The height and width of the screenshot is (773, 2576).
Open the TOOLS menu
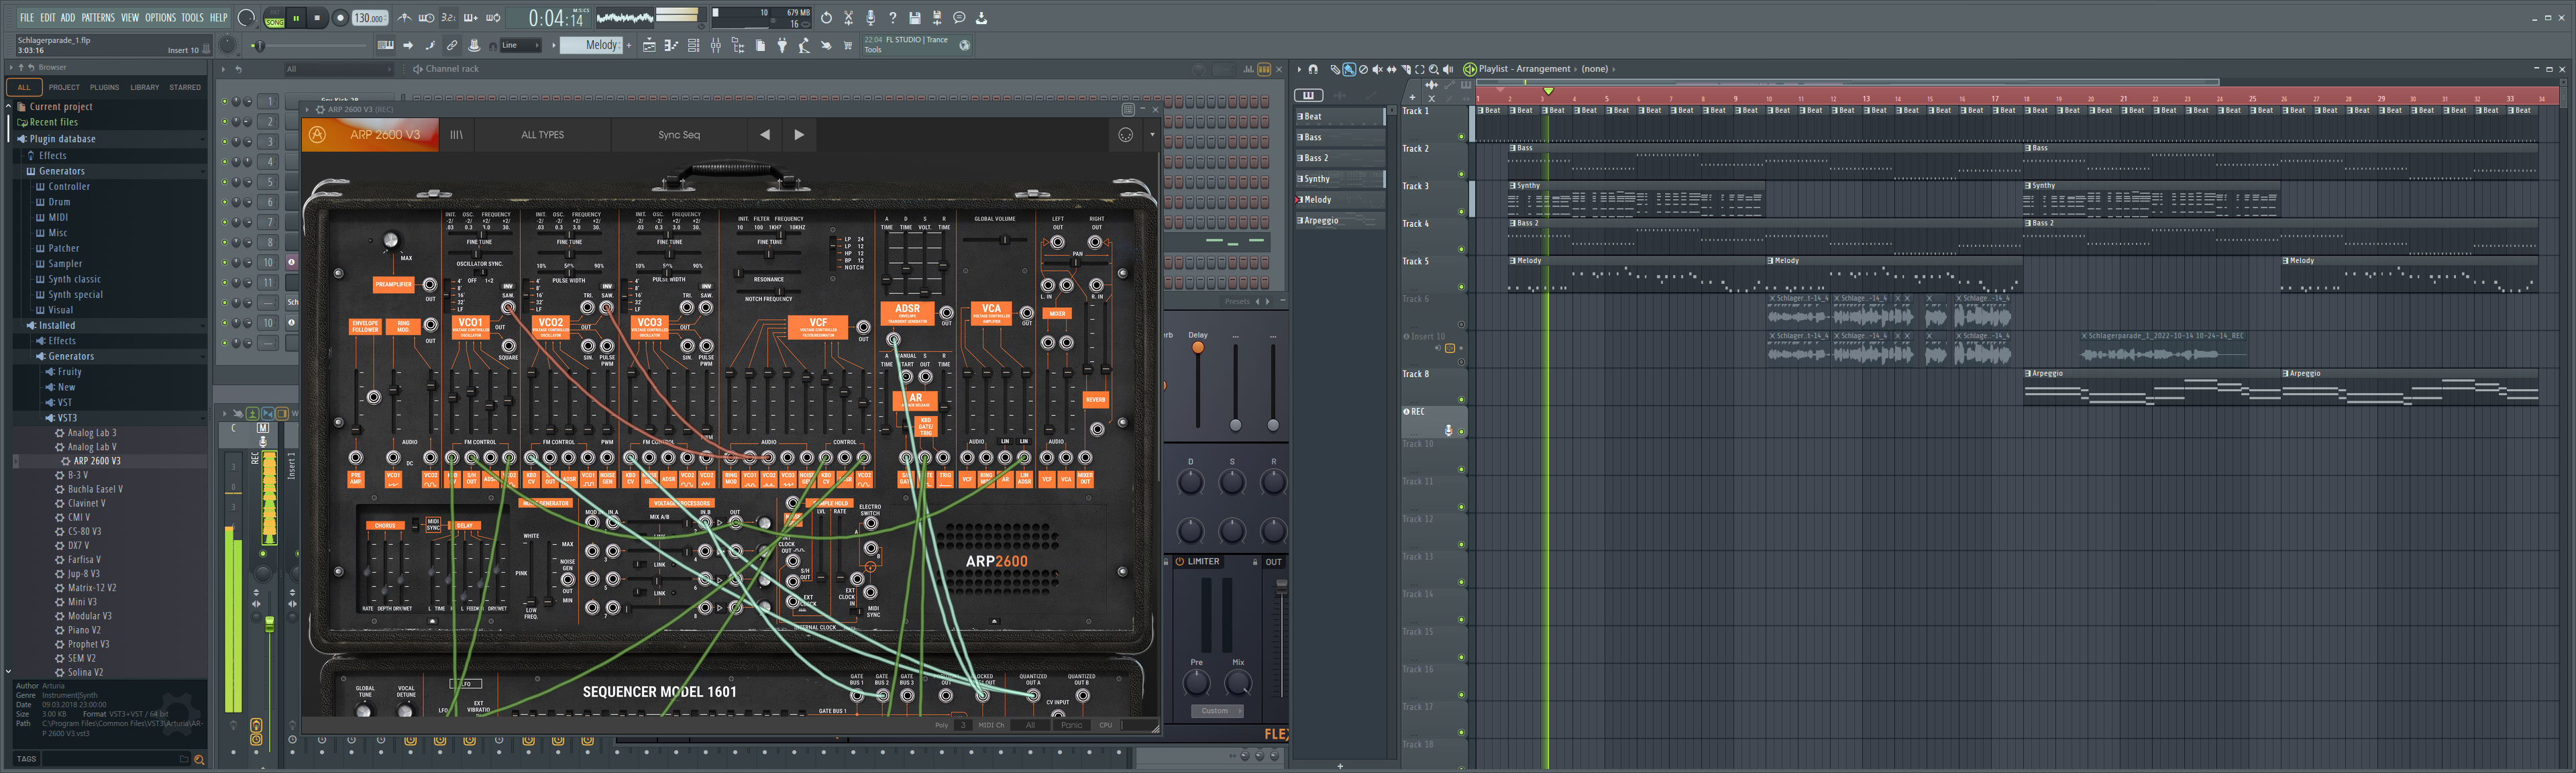[192, 17]
